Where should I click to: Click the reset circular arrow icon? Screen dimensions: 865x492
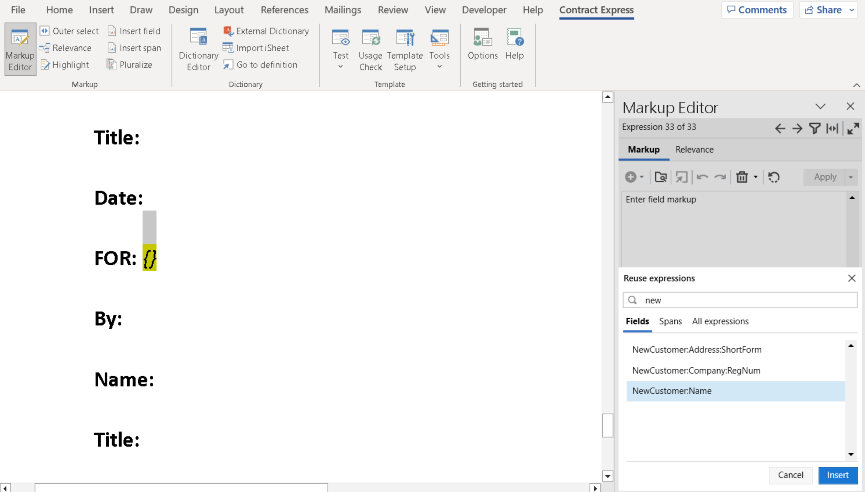point(774,177)
